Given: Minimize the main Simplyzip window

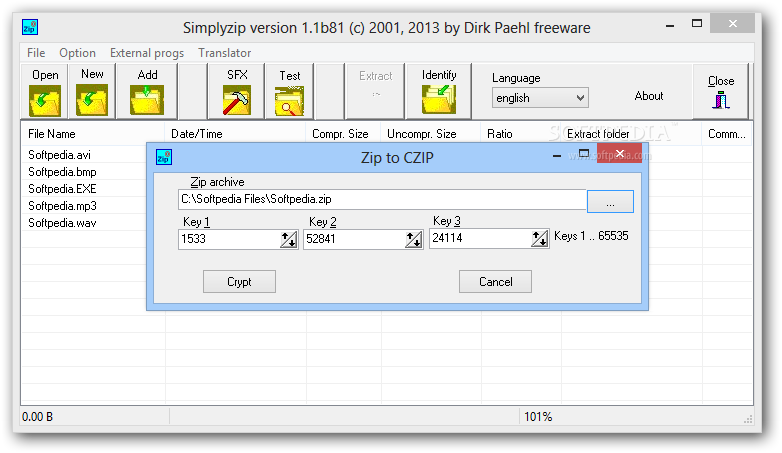Looking at the screenshot, I should click(x=670, y=25).
